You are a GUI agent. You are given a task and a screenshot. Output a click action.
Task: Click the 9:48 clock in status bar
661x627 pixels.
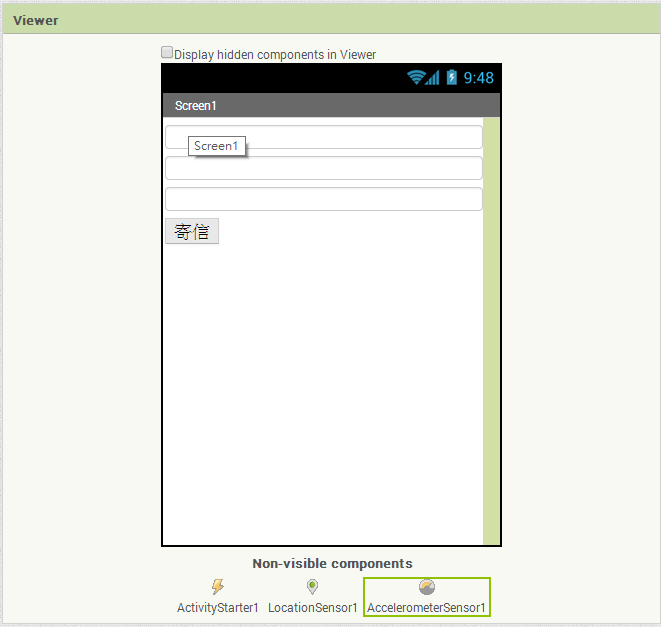(x=478, y=78)
